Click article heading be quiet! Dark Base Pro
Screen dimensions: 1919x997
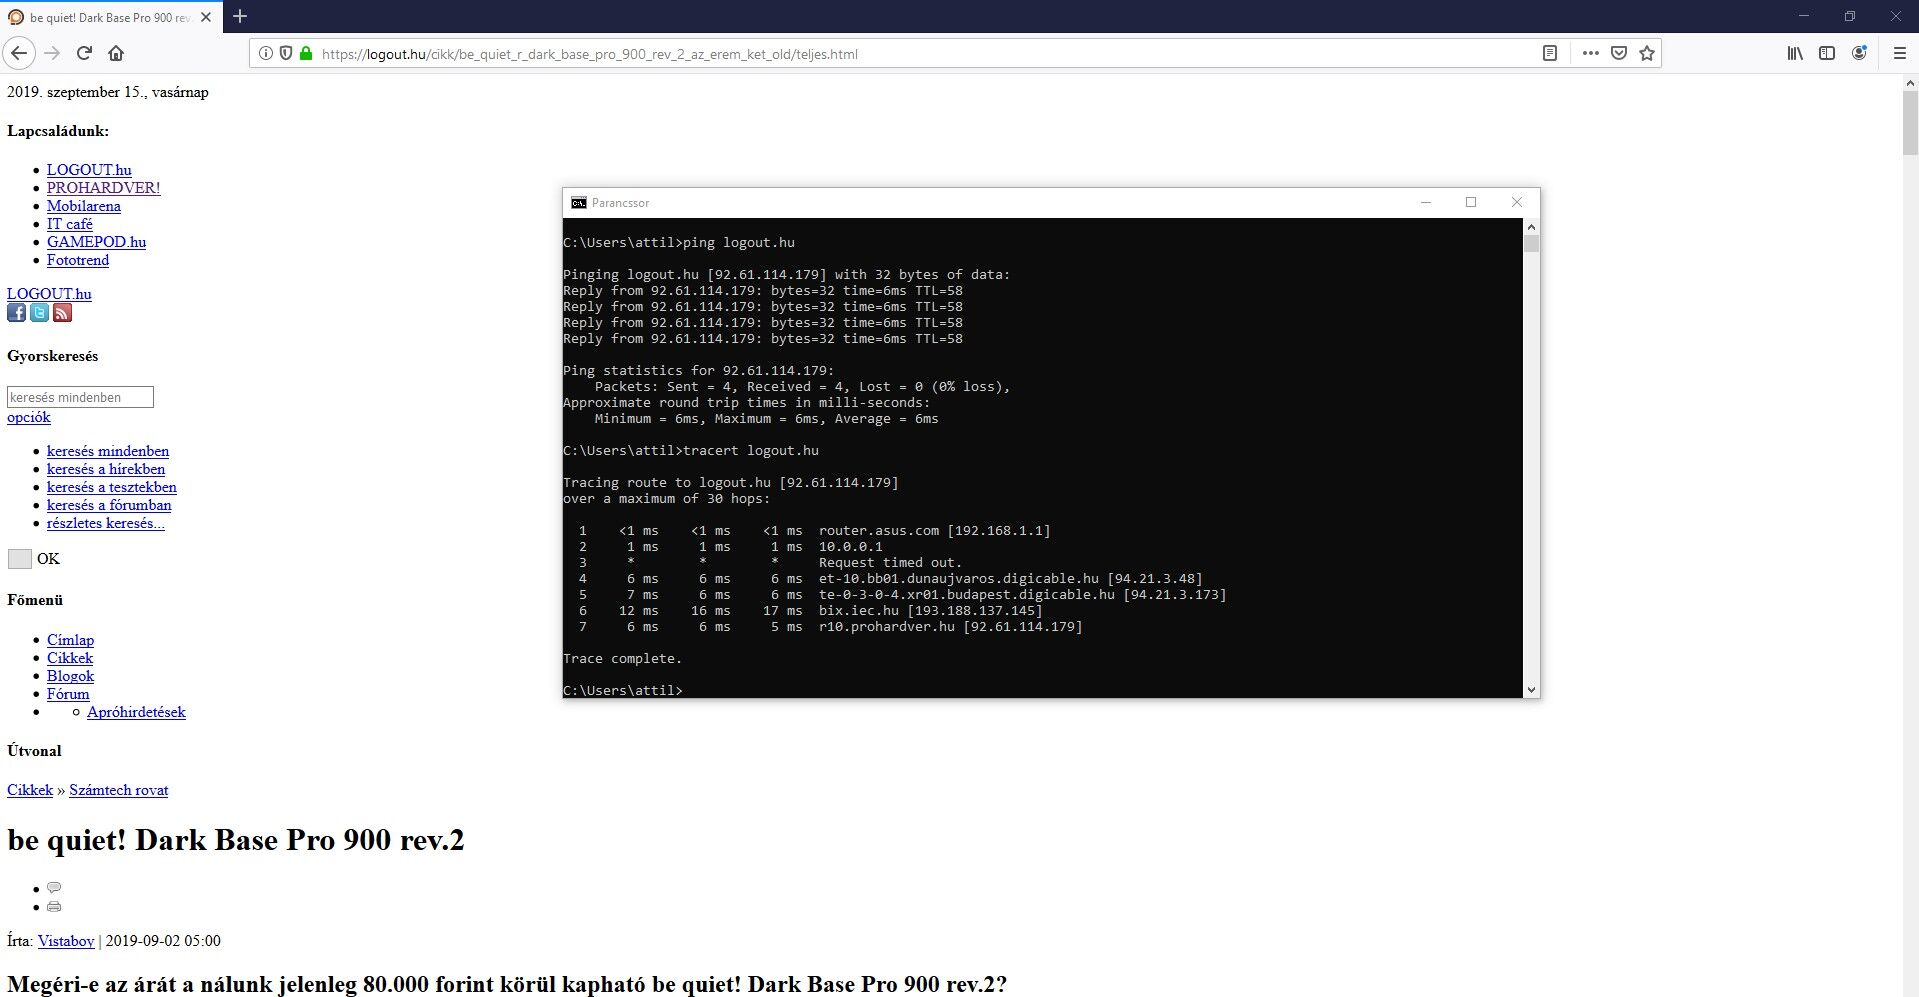tap(236, 840)
